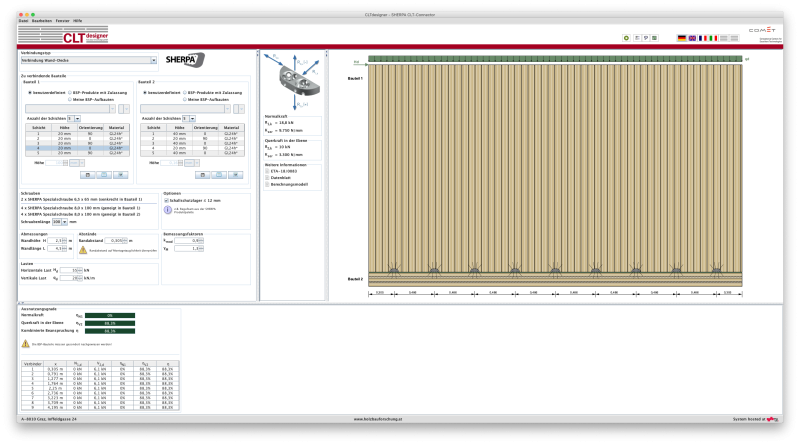Click the info icon below Schallschutzlager
Image resolution: width=800 pixels, height=445 pixels.
tap(166, 208)
